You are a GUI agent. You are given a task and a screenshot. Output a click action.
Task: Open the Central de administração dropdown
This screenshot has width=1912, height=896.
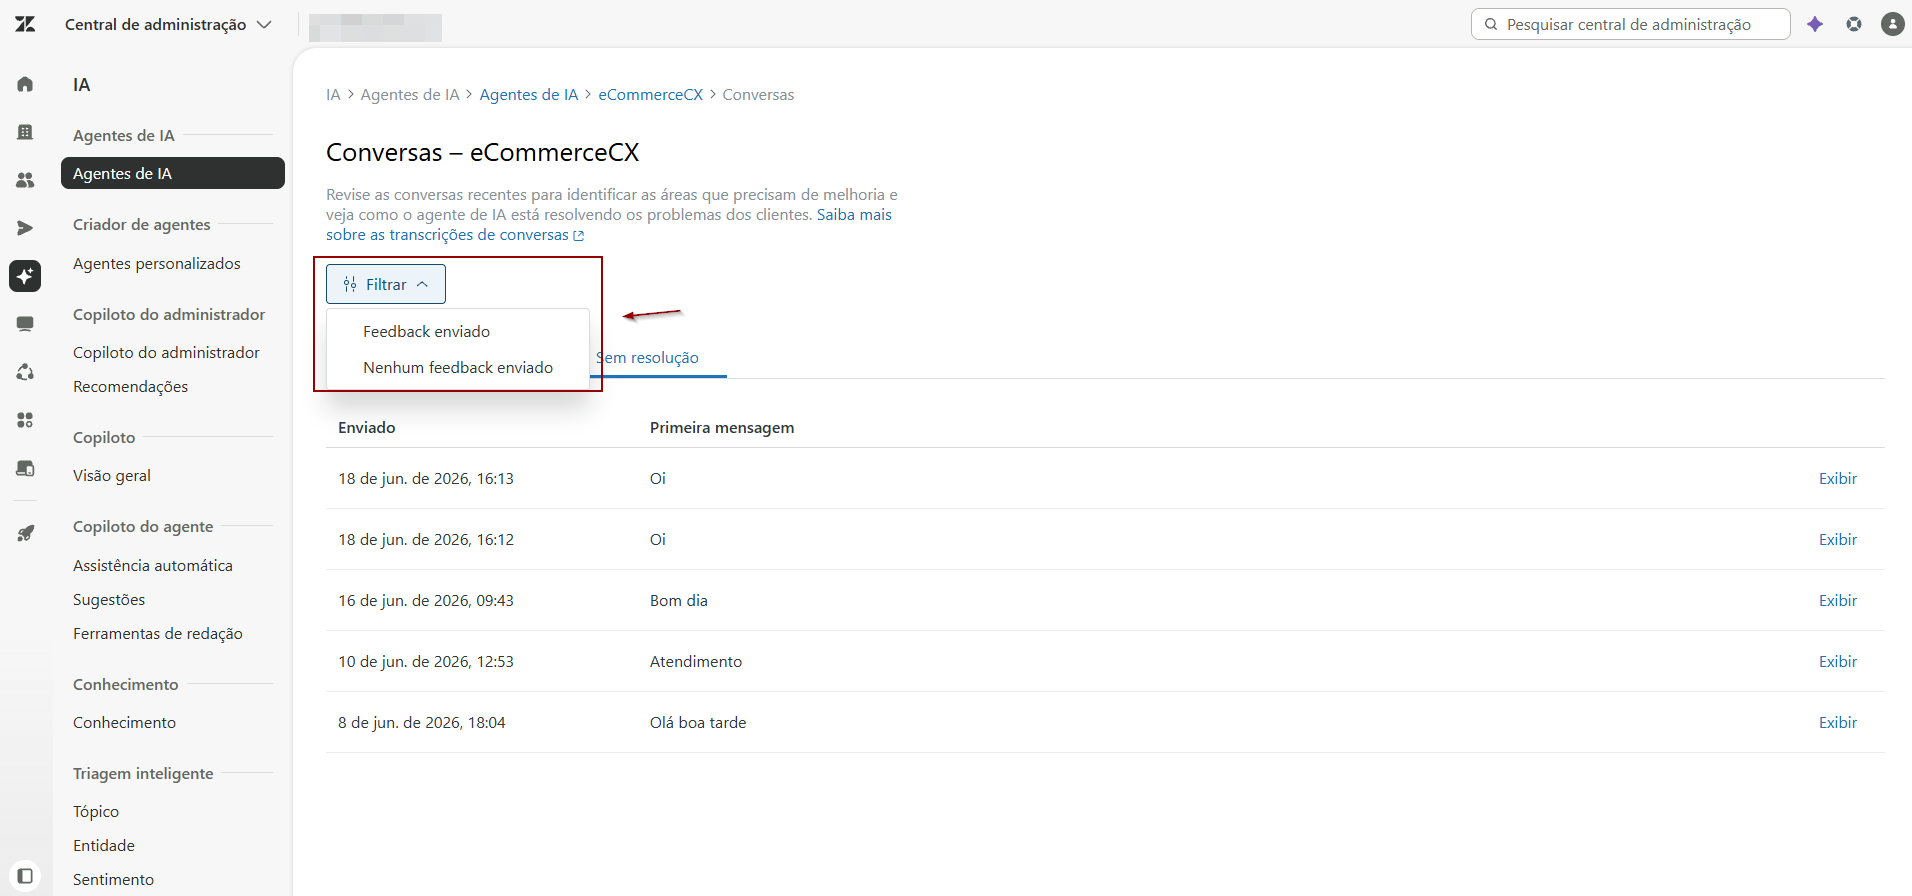(168, 24)
